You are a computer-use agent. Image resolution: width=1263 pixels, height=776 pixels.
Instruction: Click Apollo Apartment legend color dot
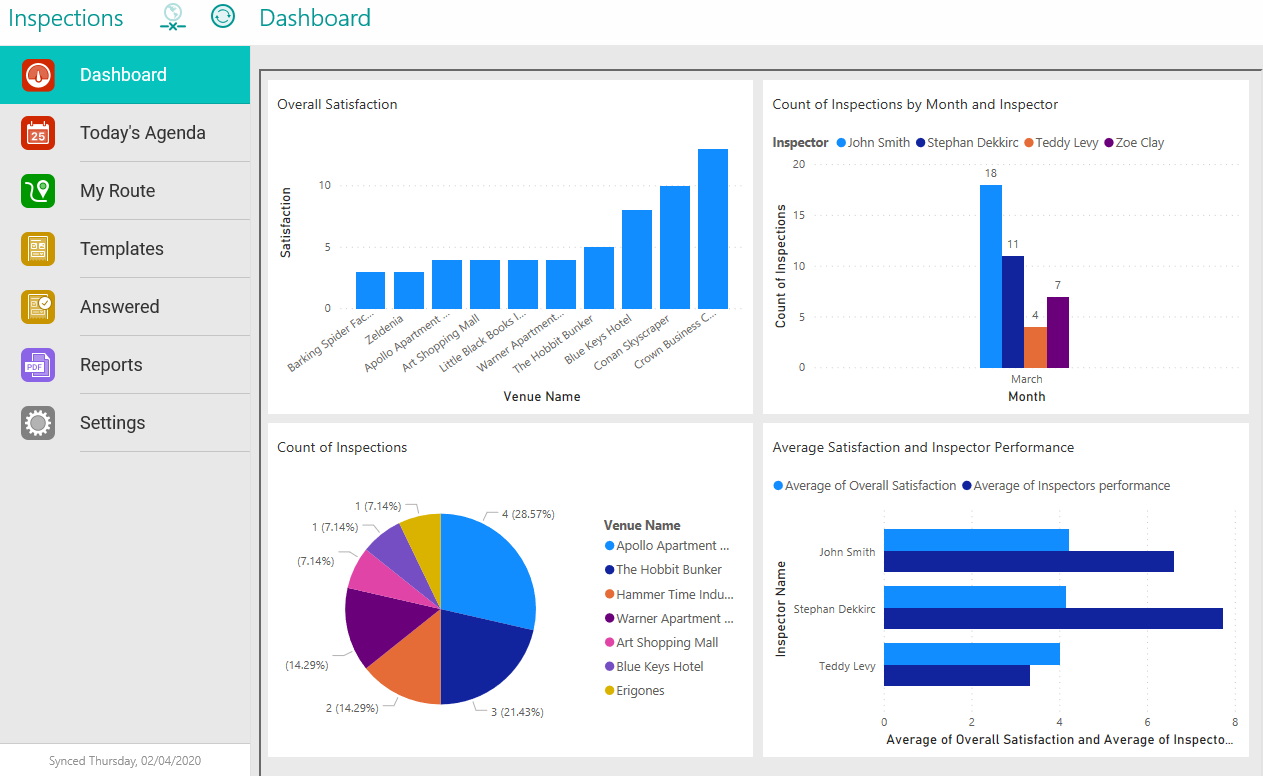coord(609,546)
